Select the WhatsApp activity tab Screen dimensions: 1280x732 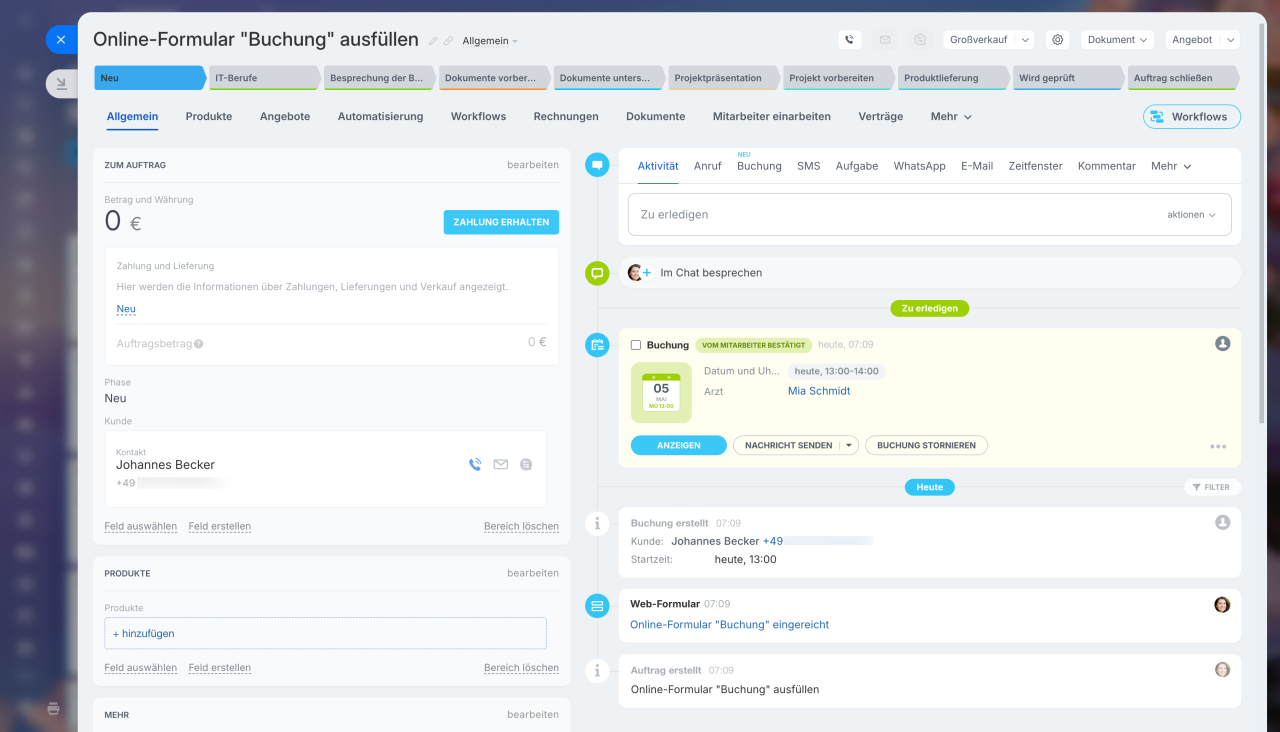pyautogui.click(x=920, y=166)
